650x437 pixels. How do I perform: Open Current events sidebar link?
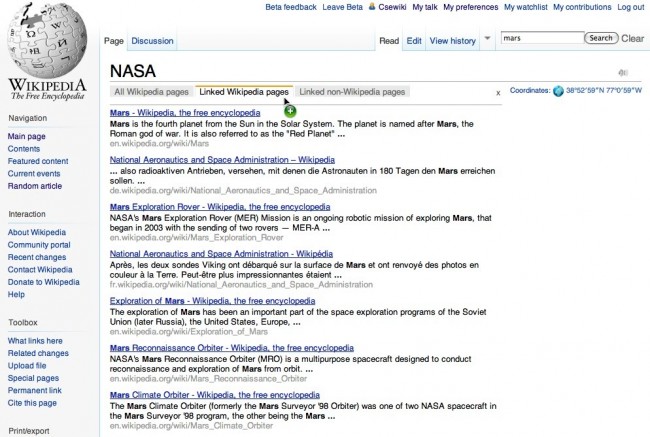click(x=34, y=174)
